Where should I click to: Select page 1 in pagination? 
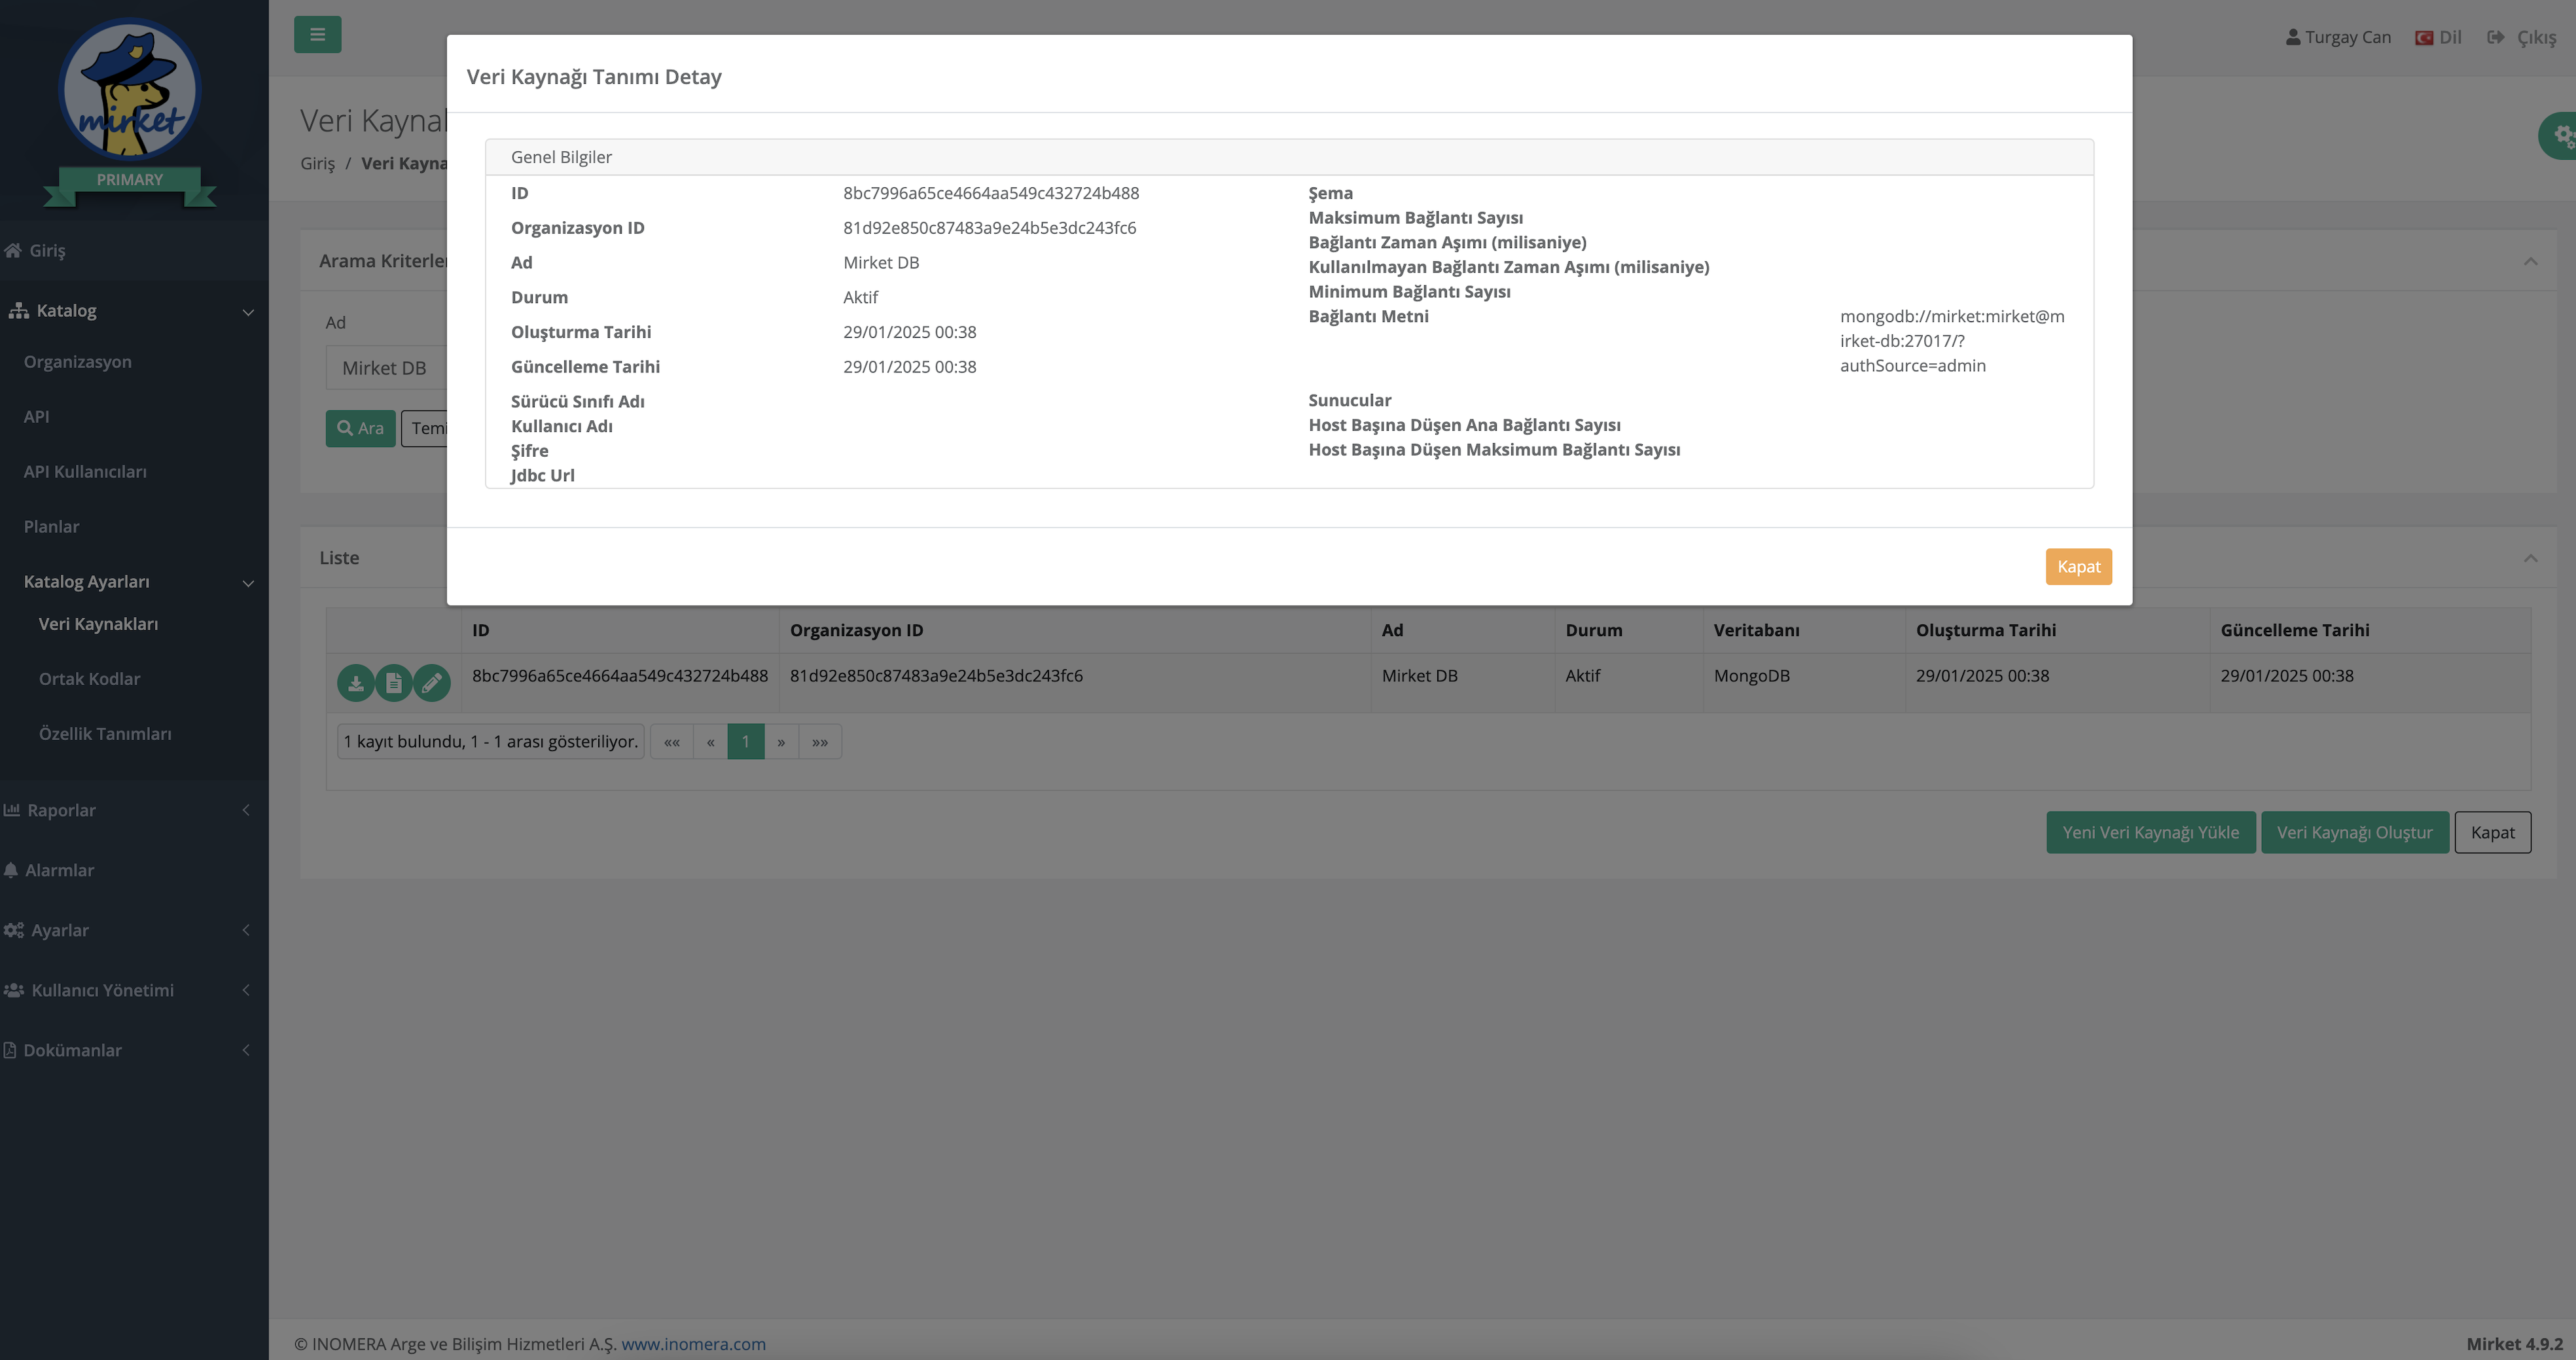click(745, 741)
